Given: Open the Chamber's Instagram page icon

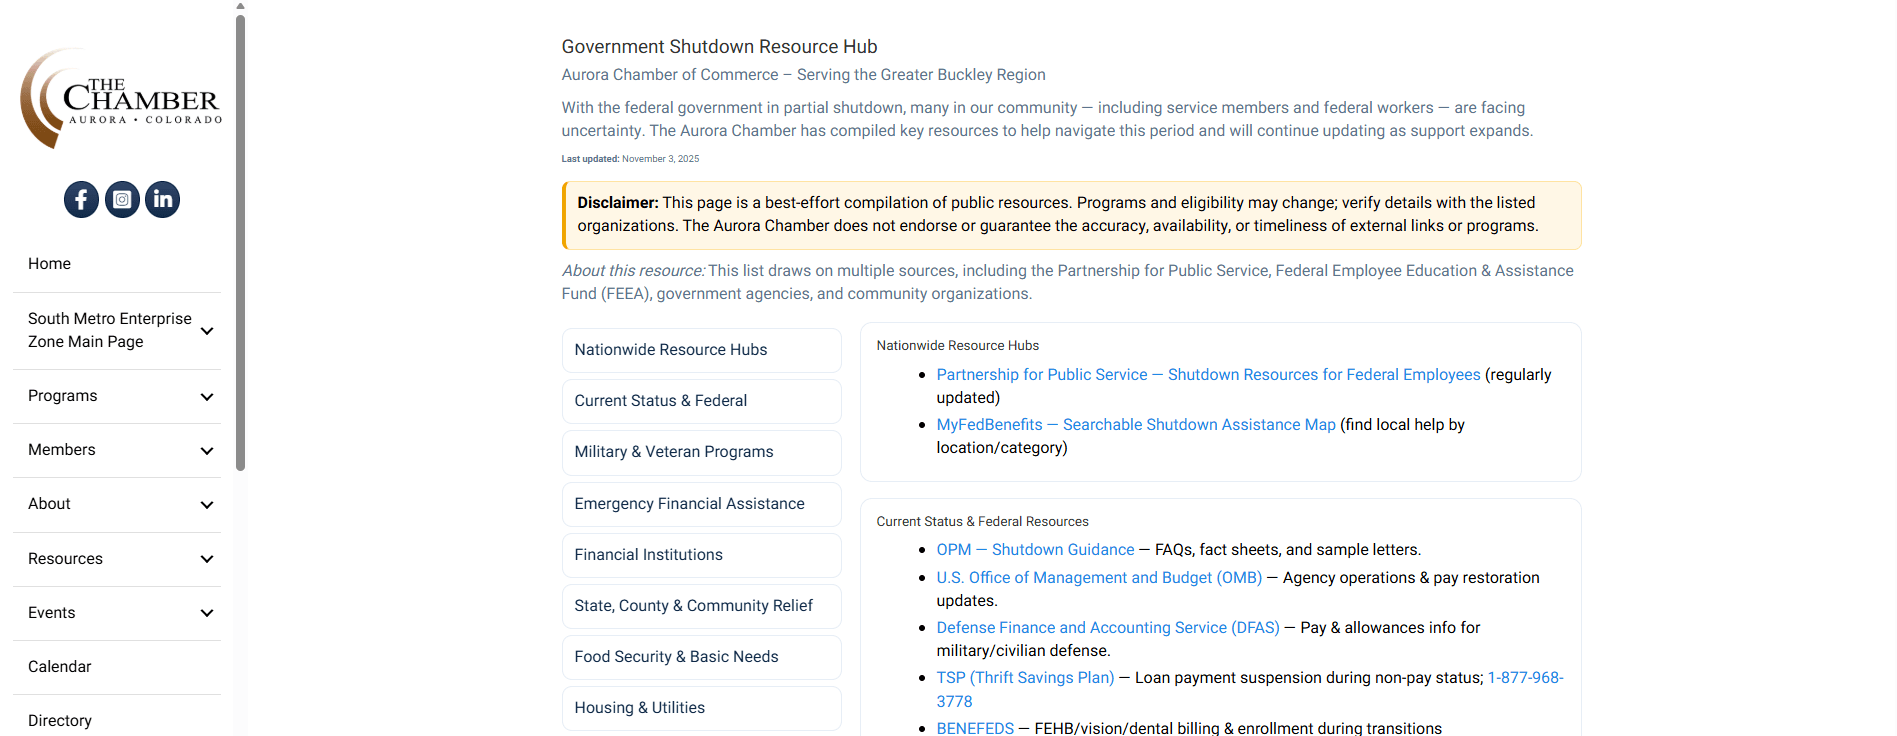Looking at the screenshot, I should pos(122,200).
